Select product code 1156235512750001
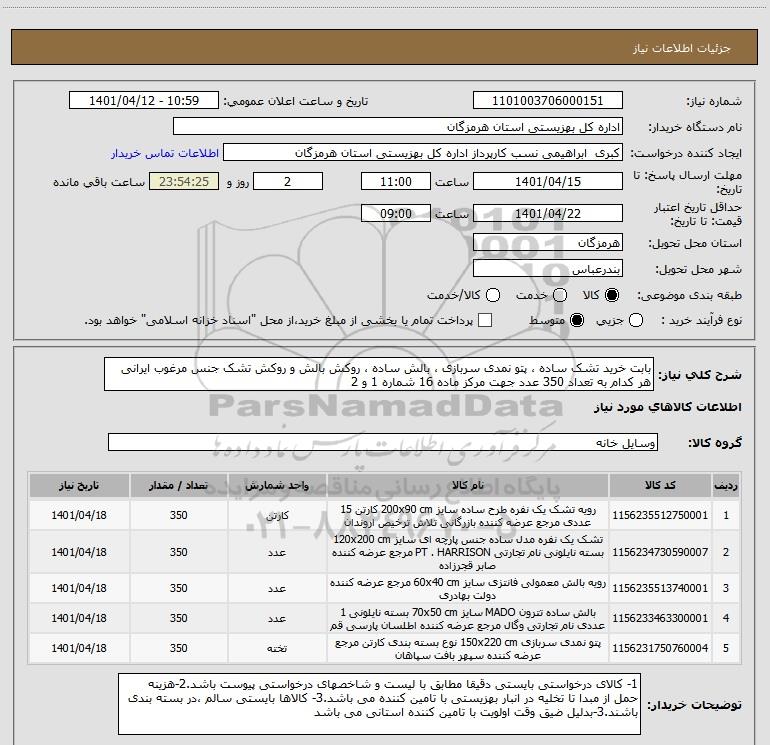This screenshot has width=770, height=745. 660,515
